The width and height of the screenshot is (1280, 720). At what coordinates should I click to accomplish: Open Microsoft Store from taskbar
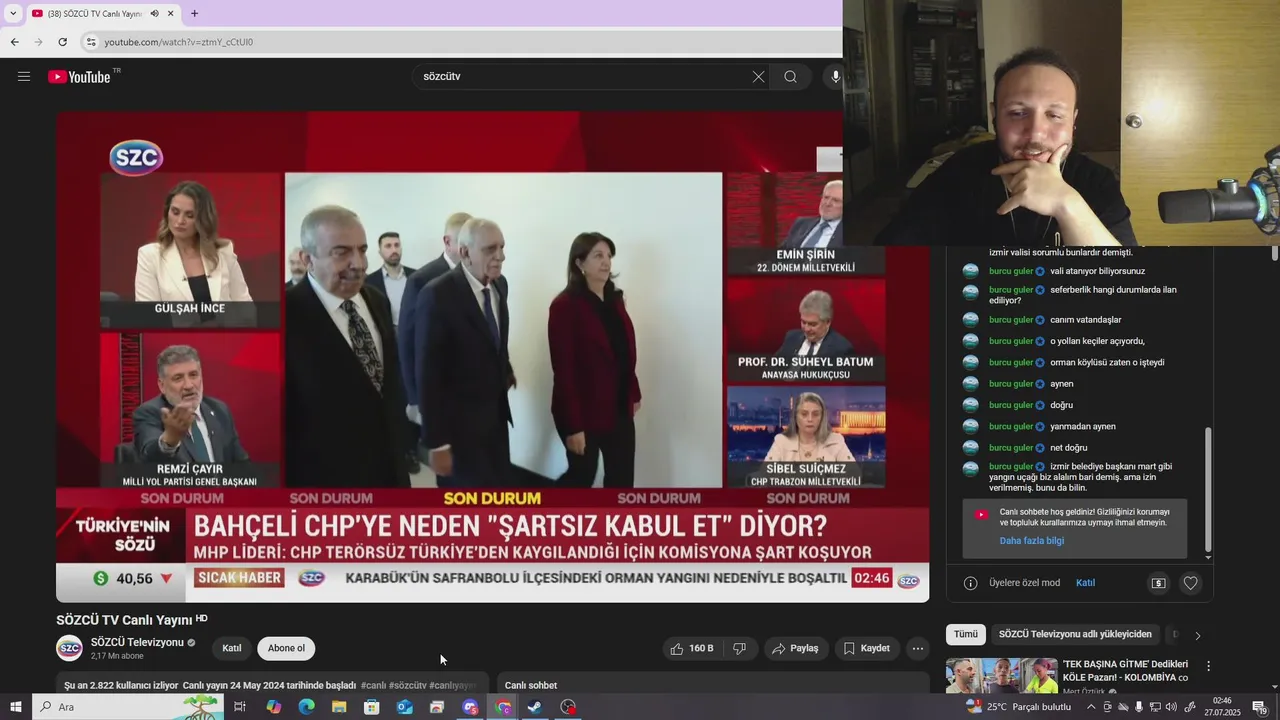(x=371, y=707)
